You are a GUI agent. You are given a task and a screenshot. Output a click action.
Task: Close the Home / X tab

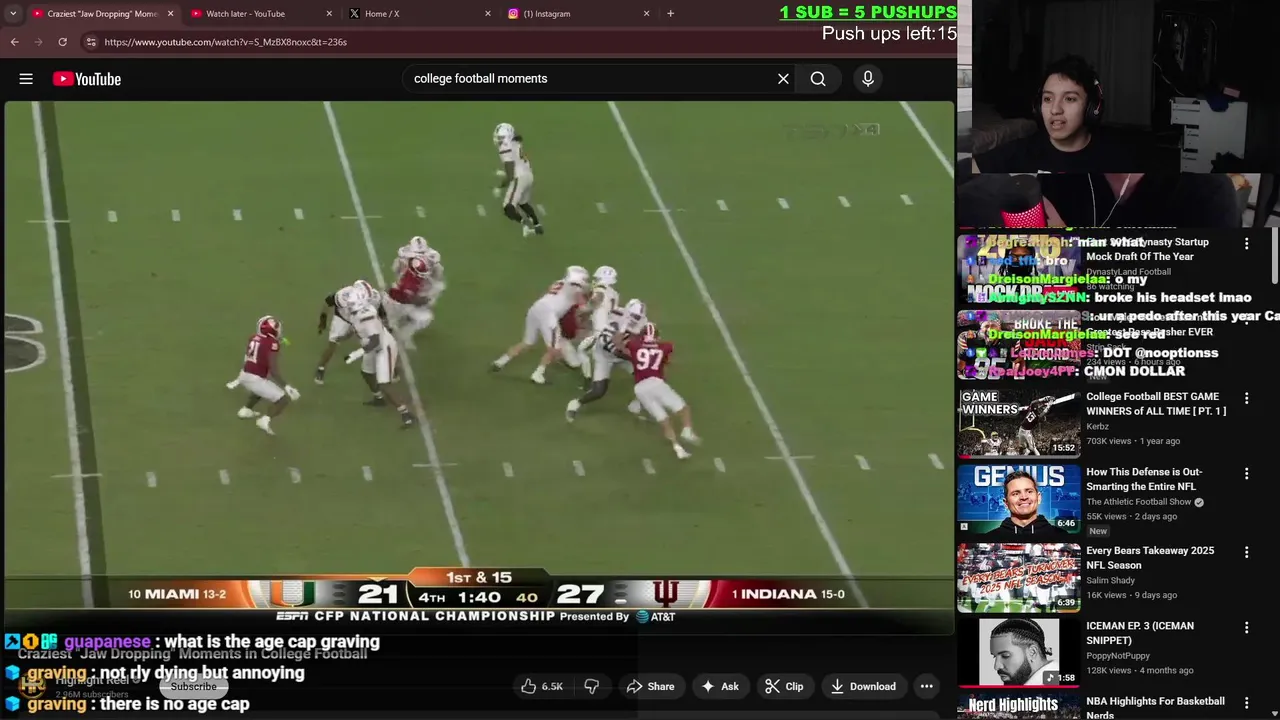tap(488, 14)
